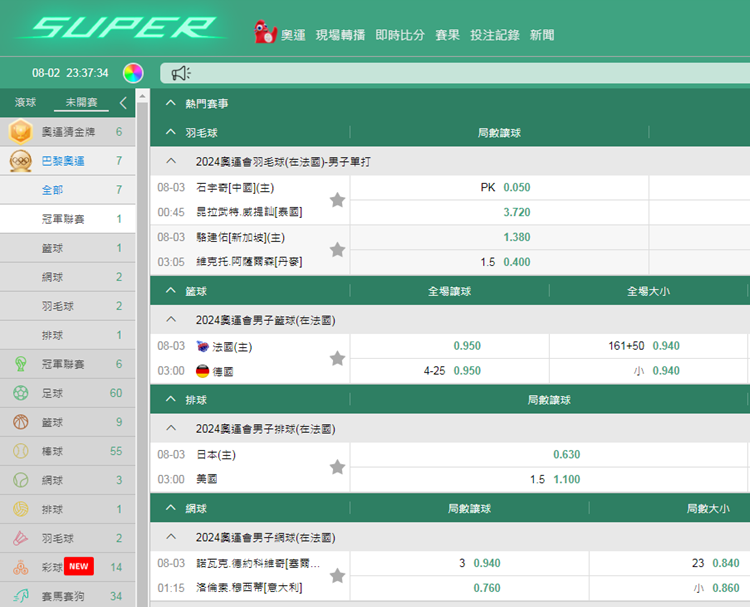Click the 冠軍聯賽 trophy sidebar icon

[x=21, y=364]
